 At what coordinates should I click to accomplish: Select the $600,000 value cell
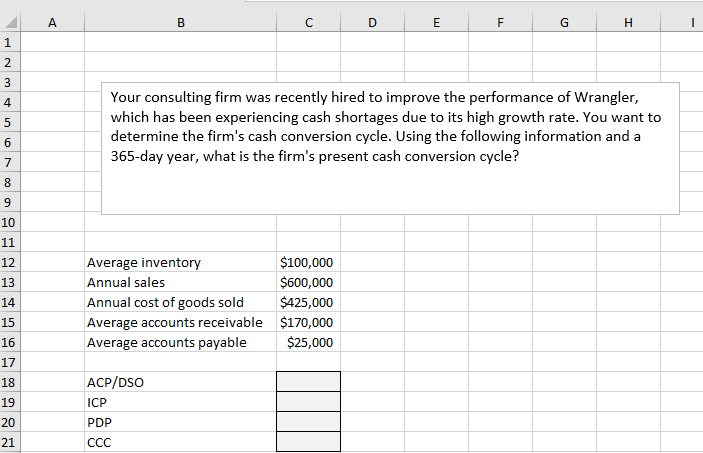(x=308, y=283)
